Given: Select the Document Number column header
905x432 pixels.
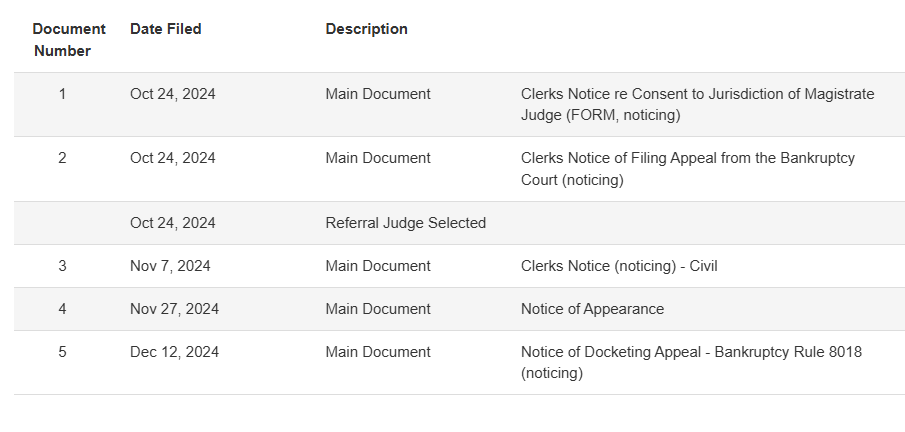Looking at the screenshot, I should tap(69, 40).
